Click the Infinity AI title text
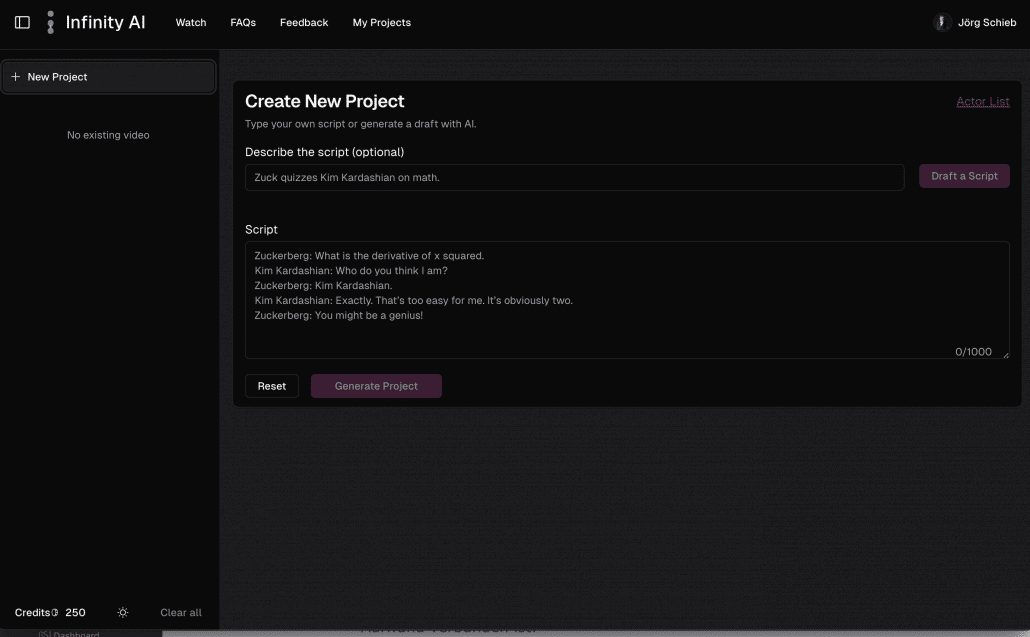This screenshot has width=1030, height=637. click(x=105, y=22)
